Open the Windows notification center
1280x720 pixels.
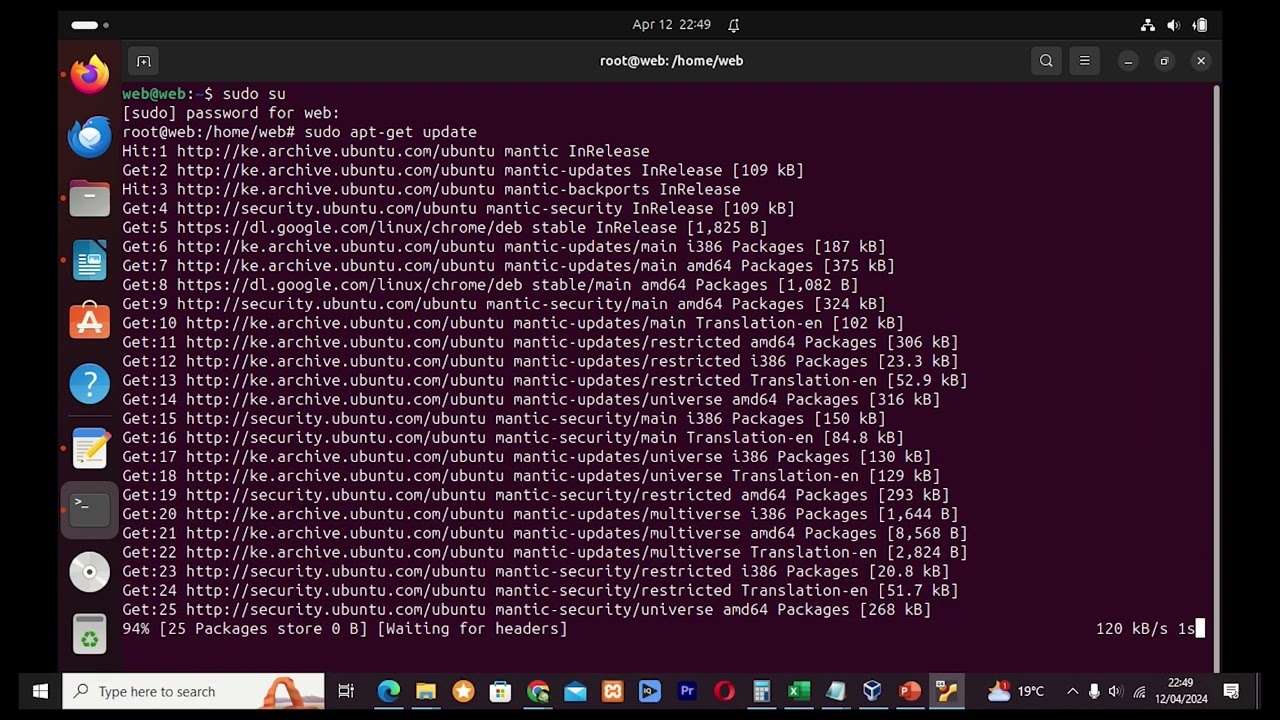pyautogui.click(x=1232, y=691)
